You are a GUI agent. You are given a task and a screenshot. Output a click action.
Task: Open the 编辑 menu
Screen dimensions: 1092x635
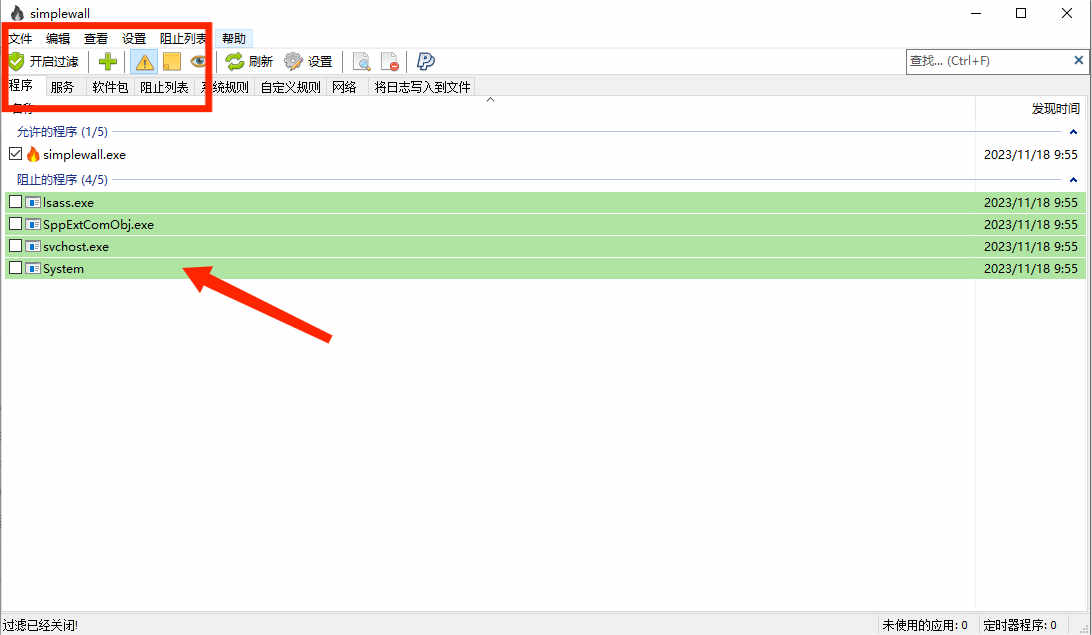(58, 38)
